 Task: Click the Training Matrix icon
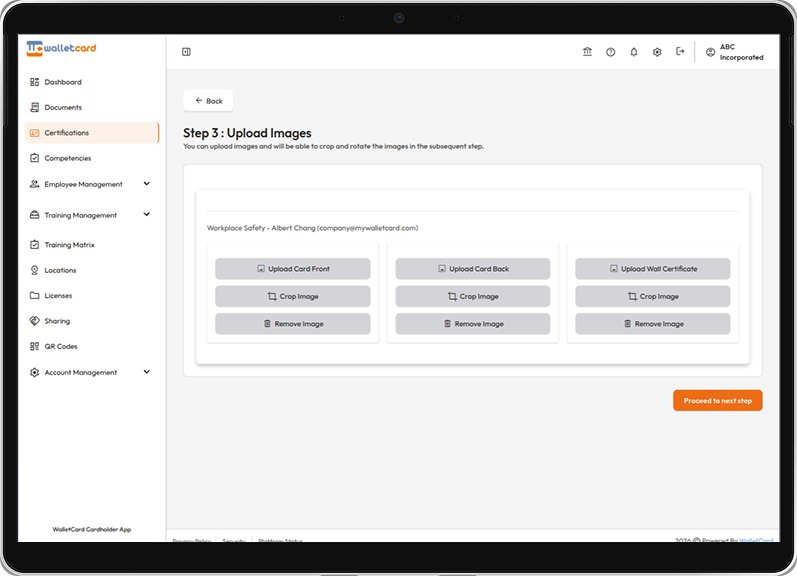click(35, 245)
